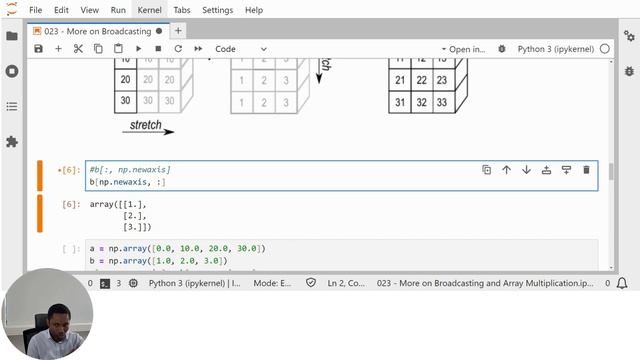The width and height of the screenshot is (640, 360).
Task: Restart kernel and run all cells
Action: (198, 49)
